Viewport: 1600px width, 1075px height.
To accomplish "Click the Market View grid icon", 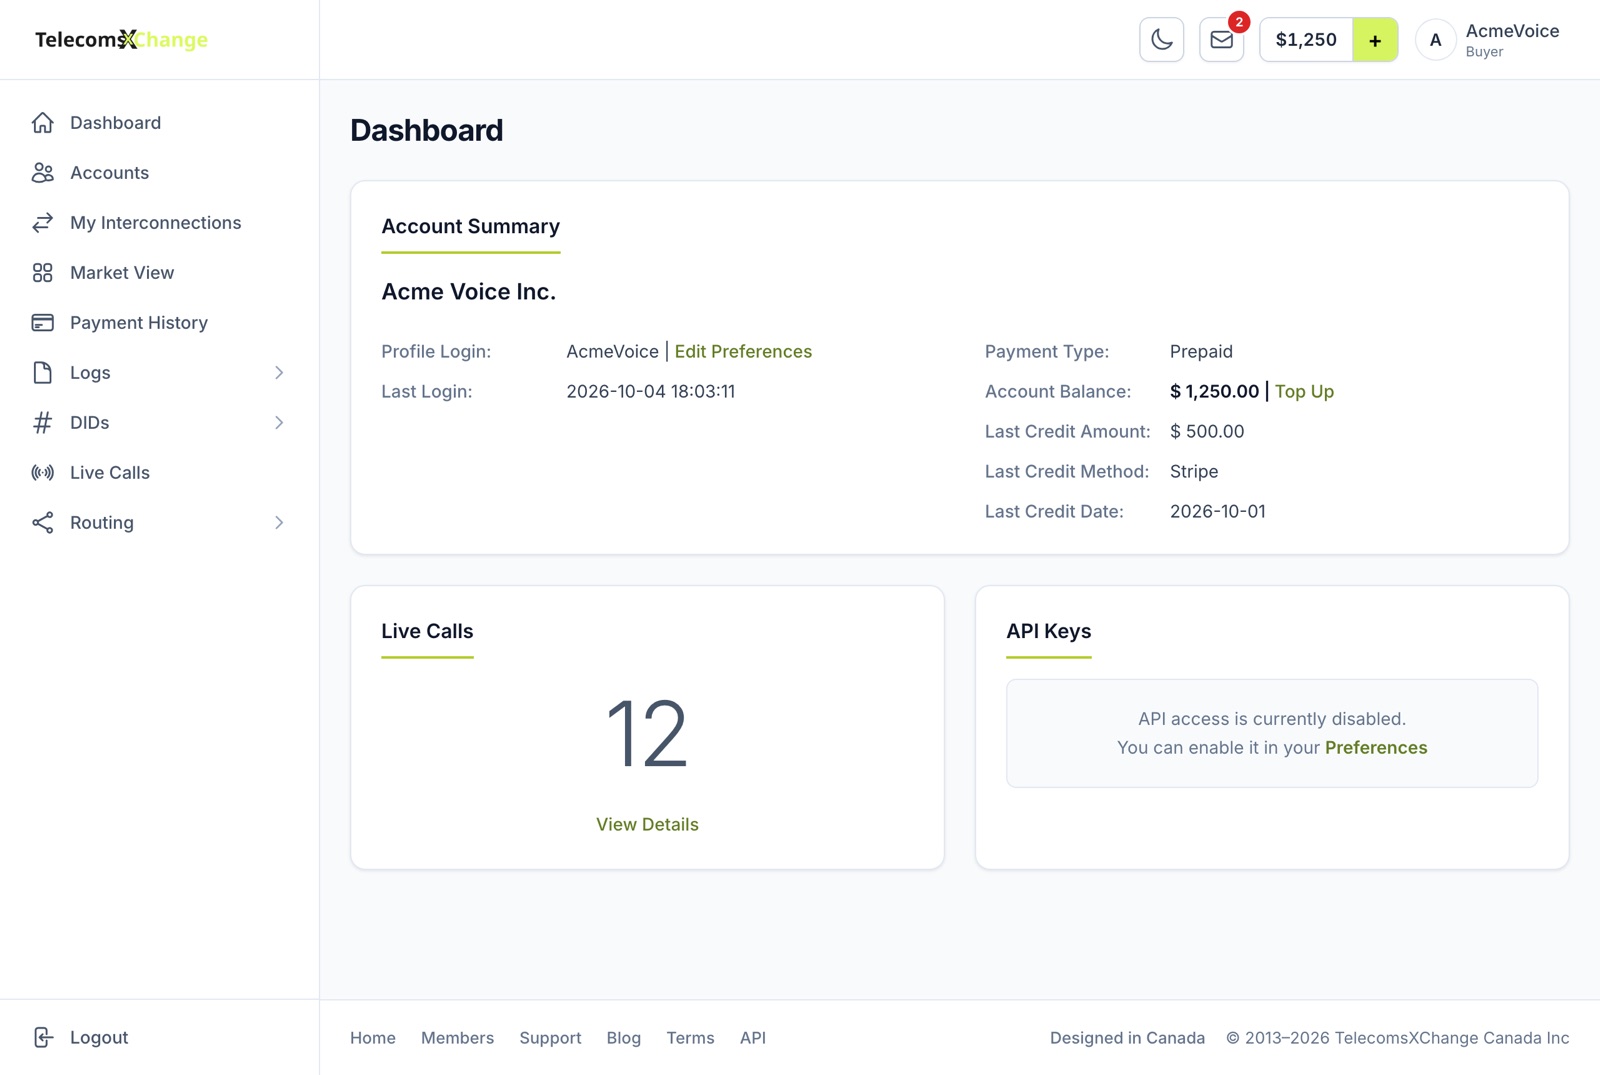I will point(42,272).
